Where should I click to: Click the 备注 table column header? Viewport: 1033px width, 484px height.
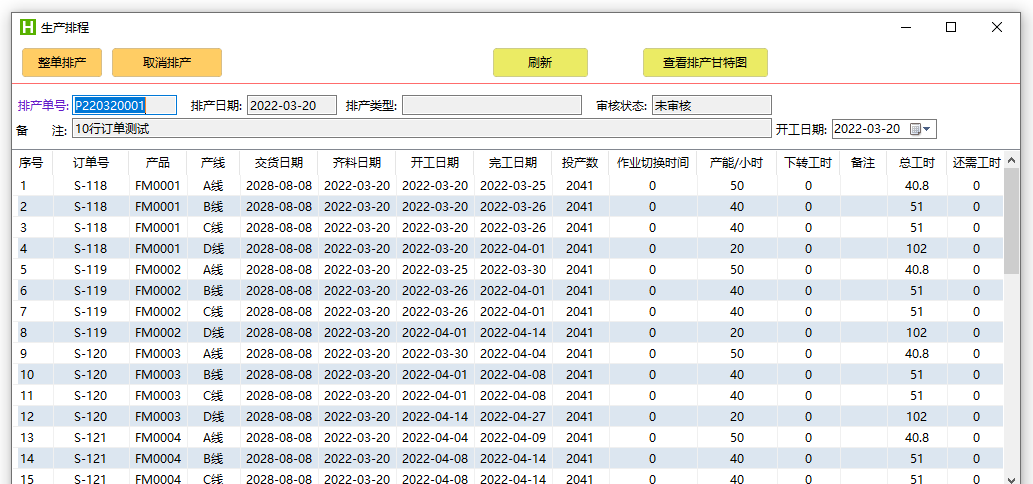[x=863, y=163]
